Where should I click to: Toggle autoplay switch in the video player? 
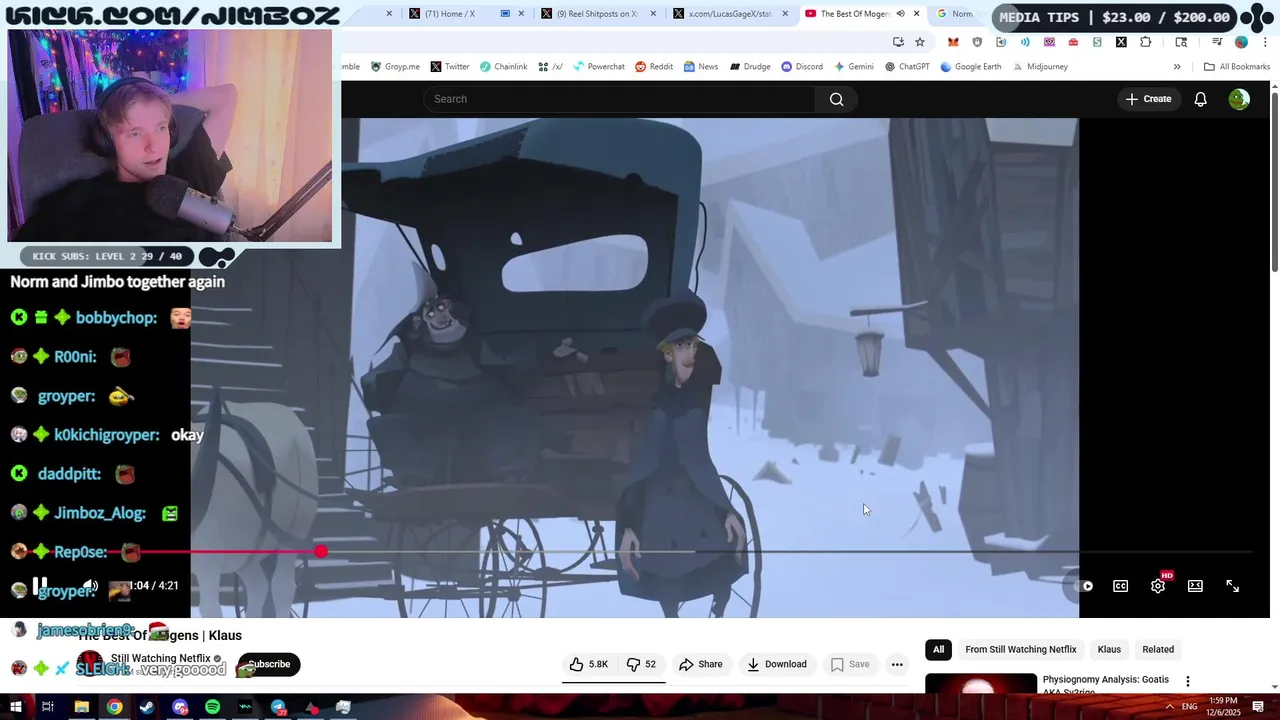point(1085,586)
